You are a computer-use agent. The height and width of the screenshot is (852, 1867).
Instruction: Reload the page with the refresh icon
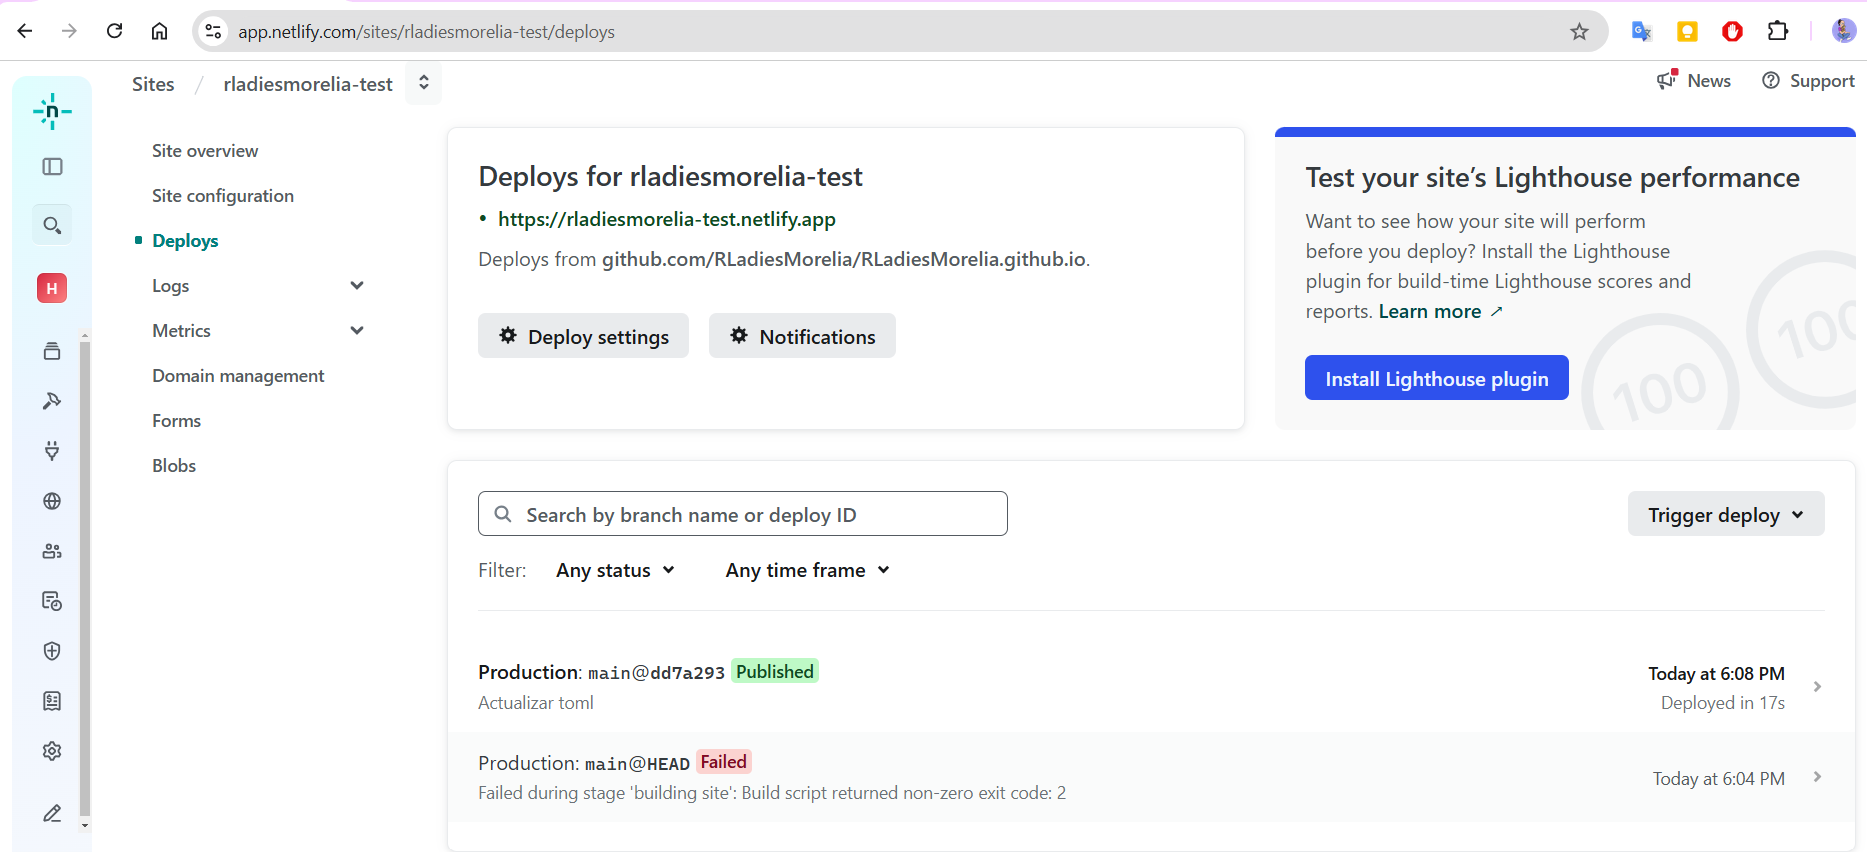pyautogui.click(x=114, y=31)
